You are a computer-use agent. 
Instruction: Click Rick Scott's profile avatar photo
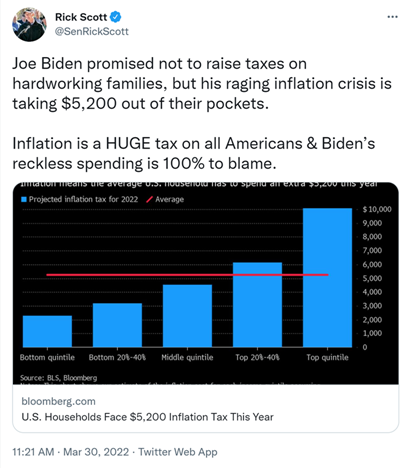pos(29,24)
